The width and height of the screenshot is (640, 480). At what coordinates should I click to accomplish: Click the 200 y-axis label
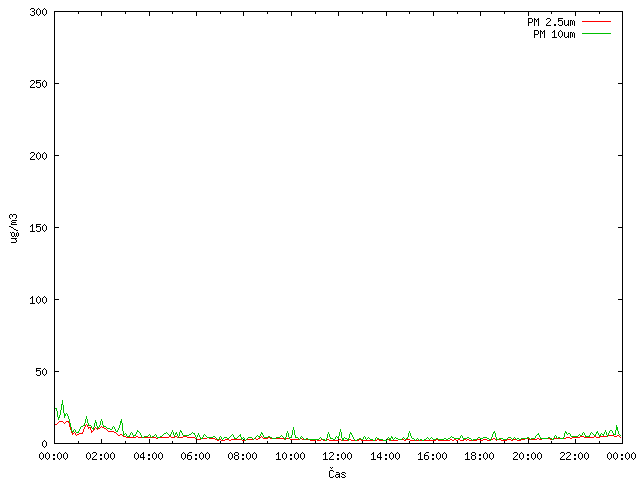coord(38,156)
